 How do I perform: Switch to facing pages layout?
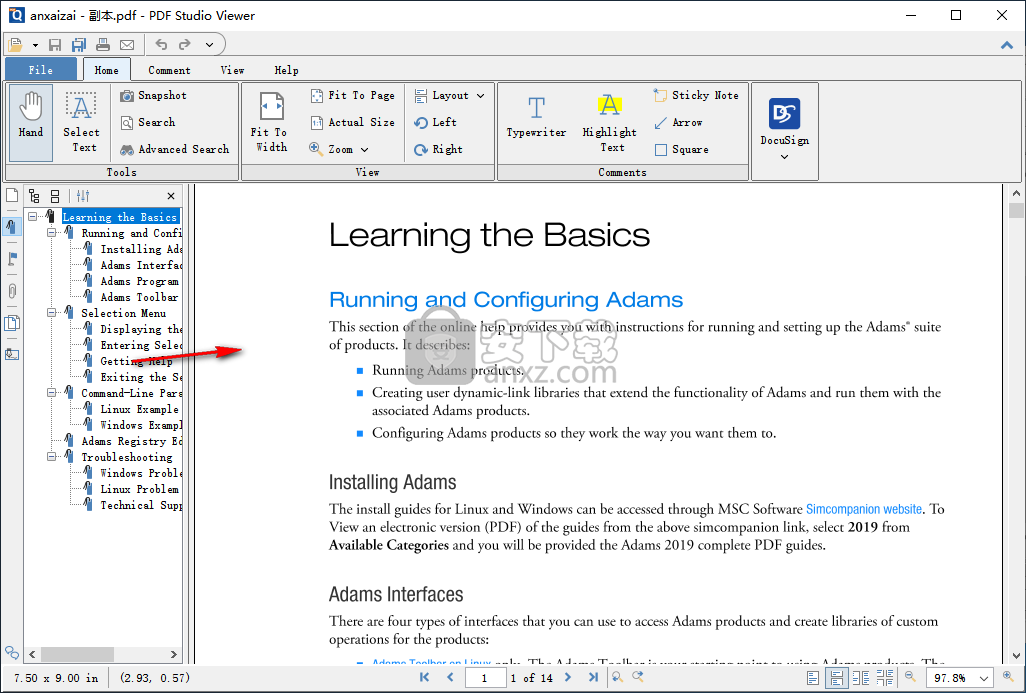pyautogui.click(x=860, y=678)
